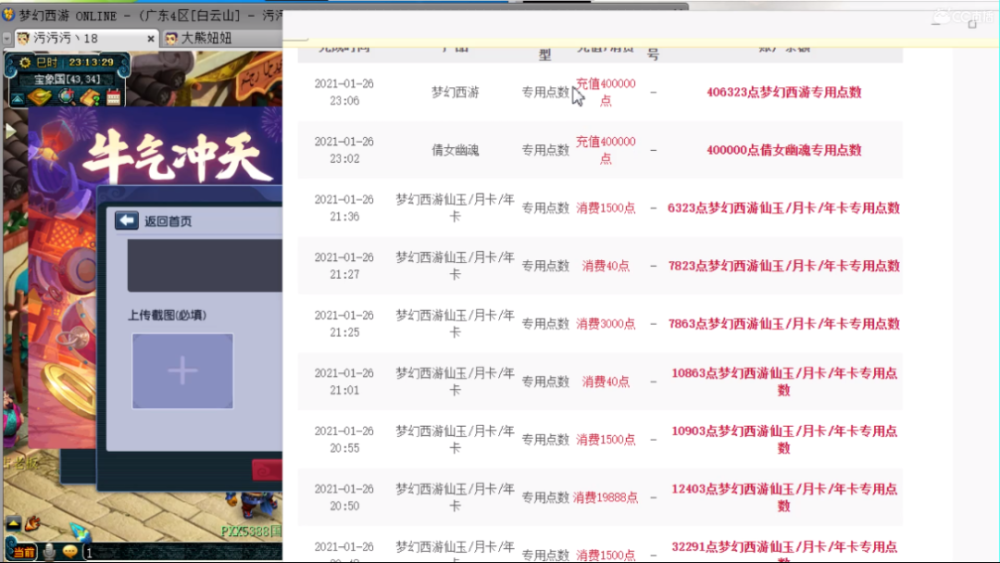Click the 32291点 balance entry

[x=784, y=551]
